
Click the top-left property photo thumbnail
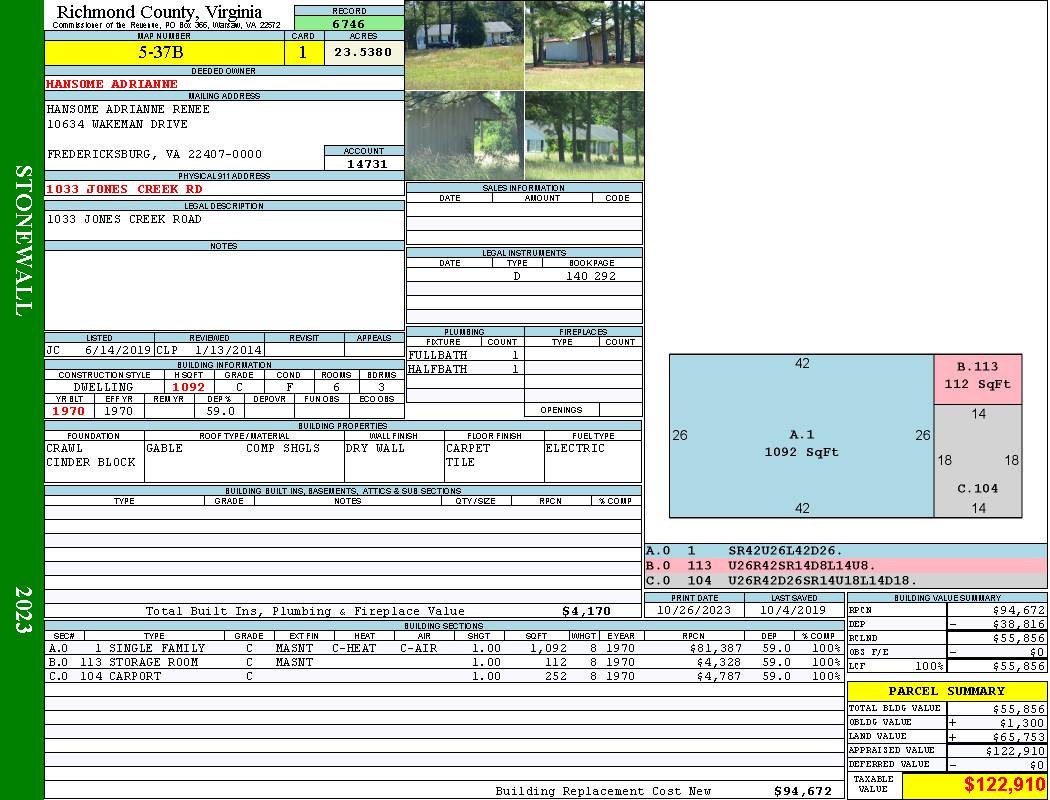(x=464, y=45)
